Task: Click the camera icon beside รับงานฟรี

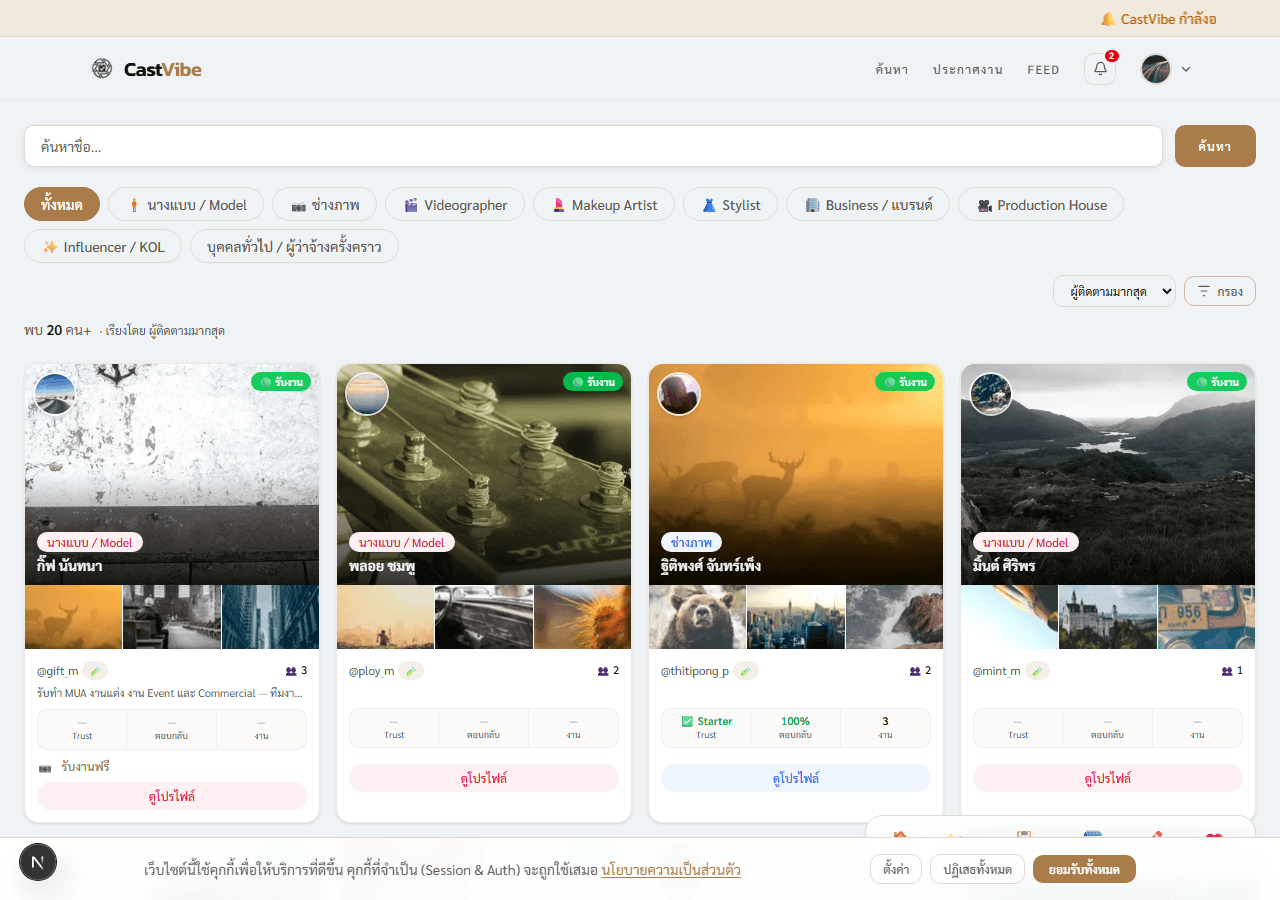Action: coord(45,767)
